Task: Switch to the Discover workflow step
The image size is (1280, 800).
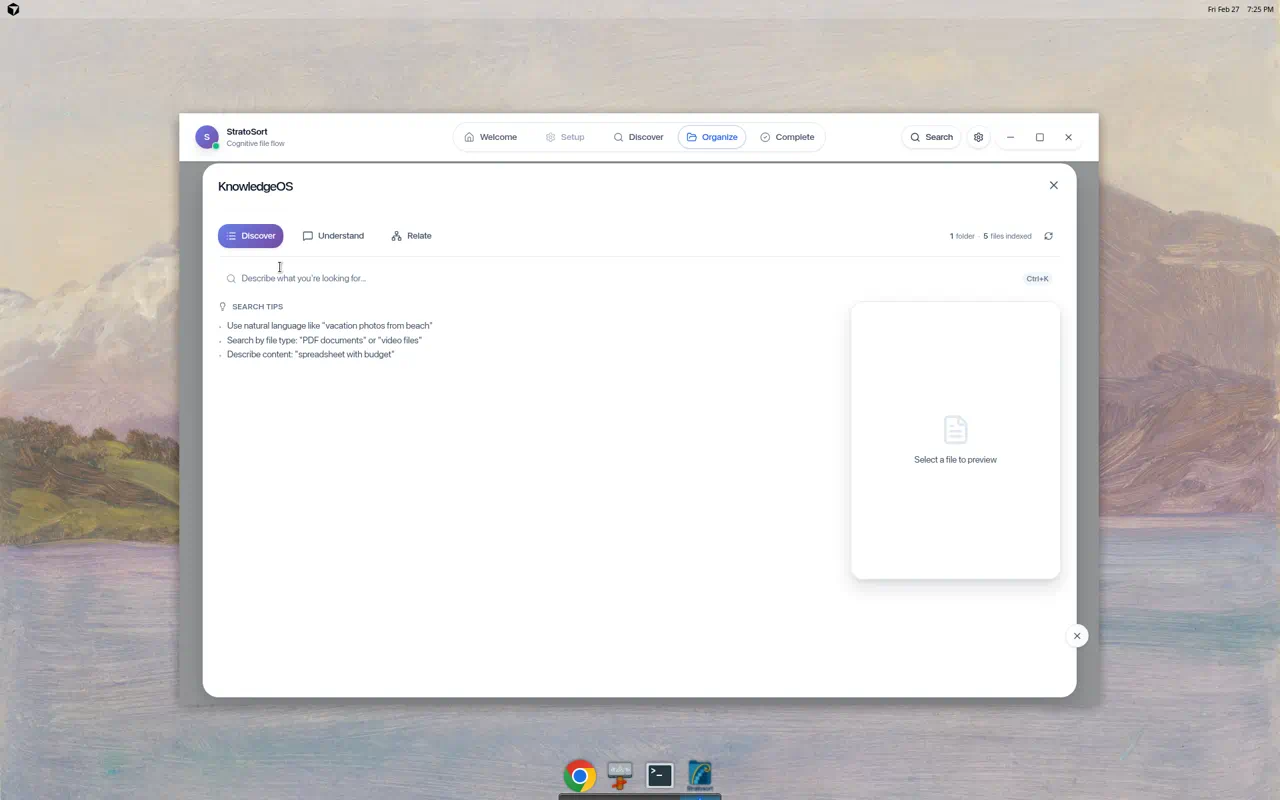Action: [x=638, y=136]
